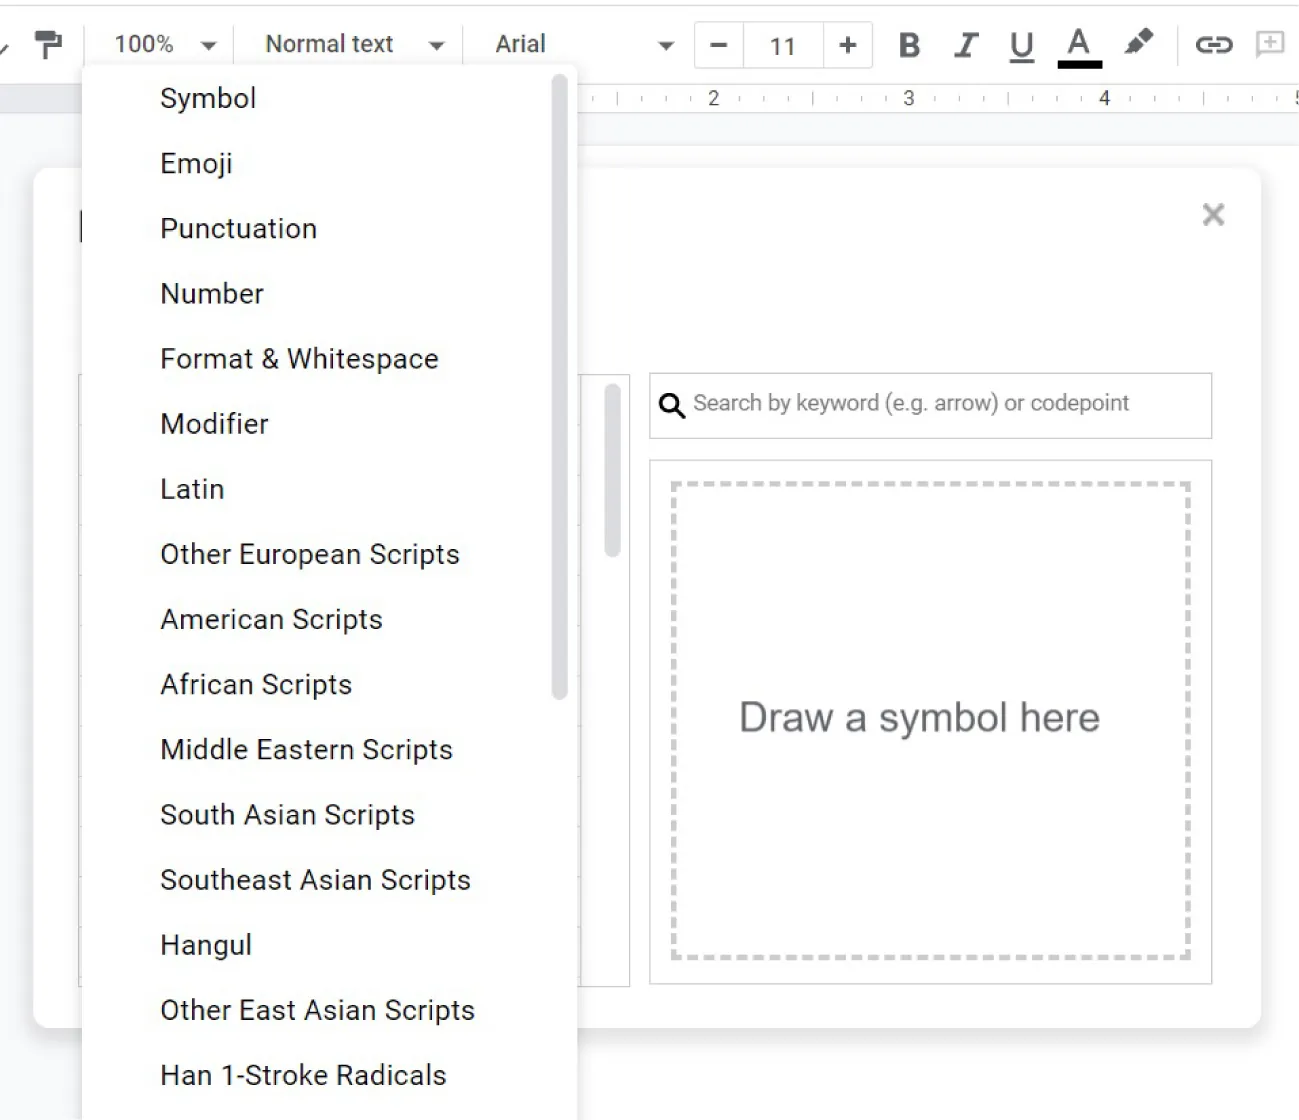This screenshot has height=1120, width=1299.
Task: Add a comment
Action: 1269,44
